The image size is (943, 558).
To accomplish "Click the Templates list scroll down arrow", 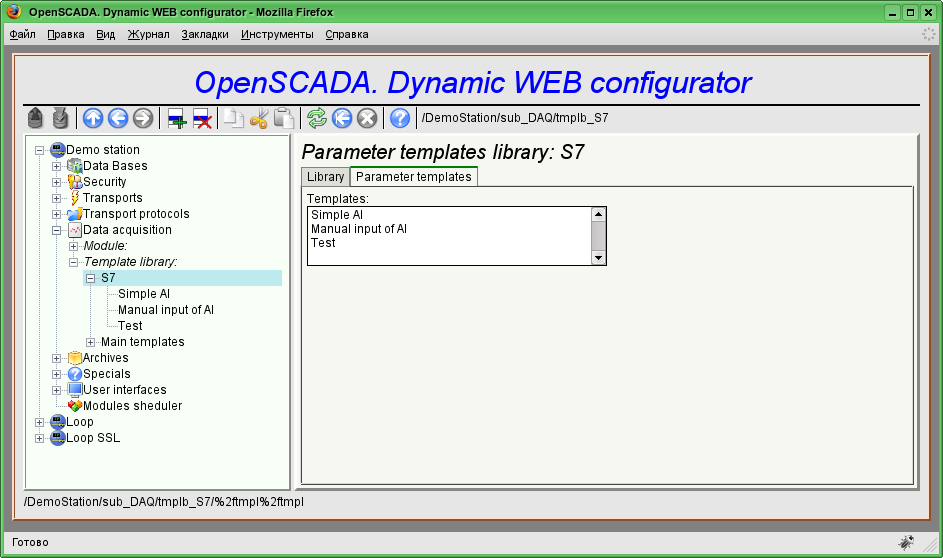I will click(x=598, y=258).
